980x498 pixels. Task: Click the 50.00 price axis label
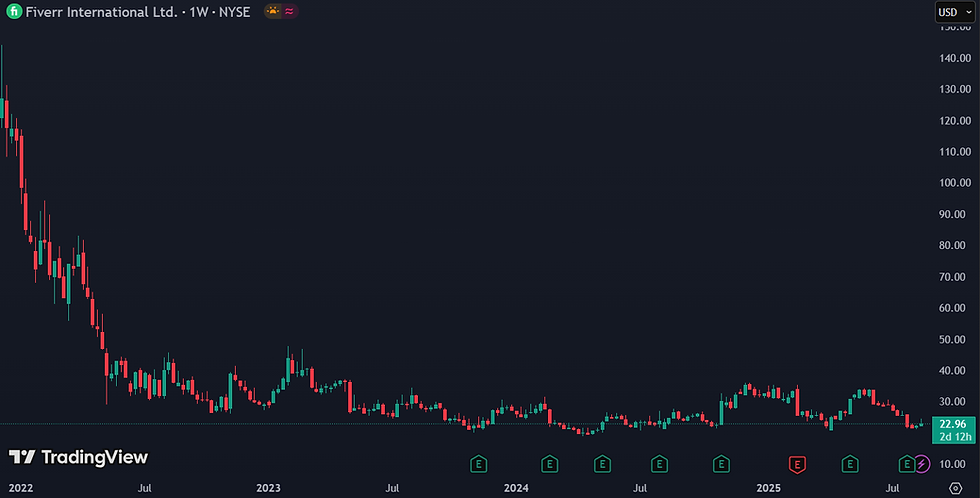point(952,339)
